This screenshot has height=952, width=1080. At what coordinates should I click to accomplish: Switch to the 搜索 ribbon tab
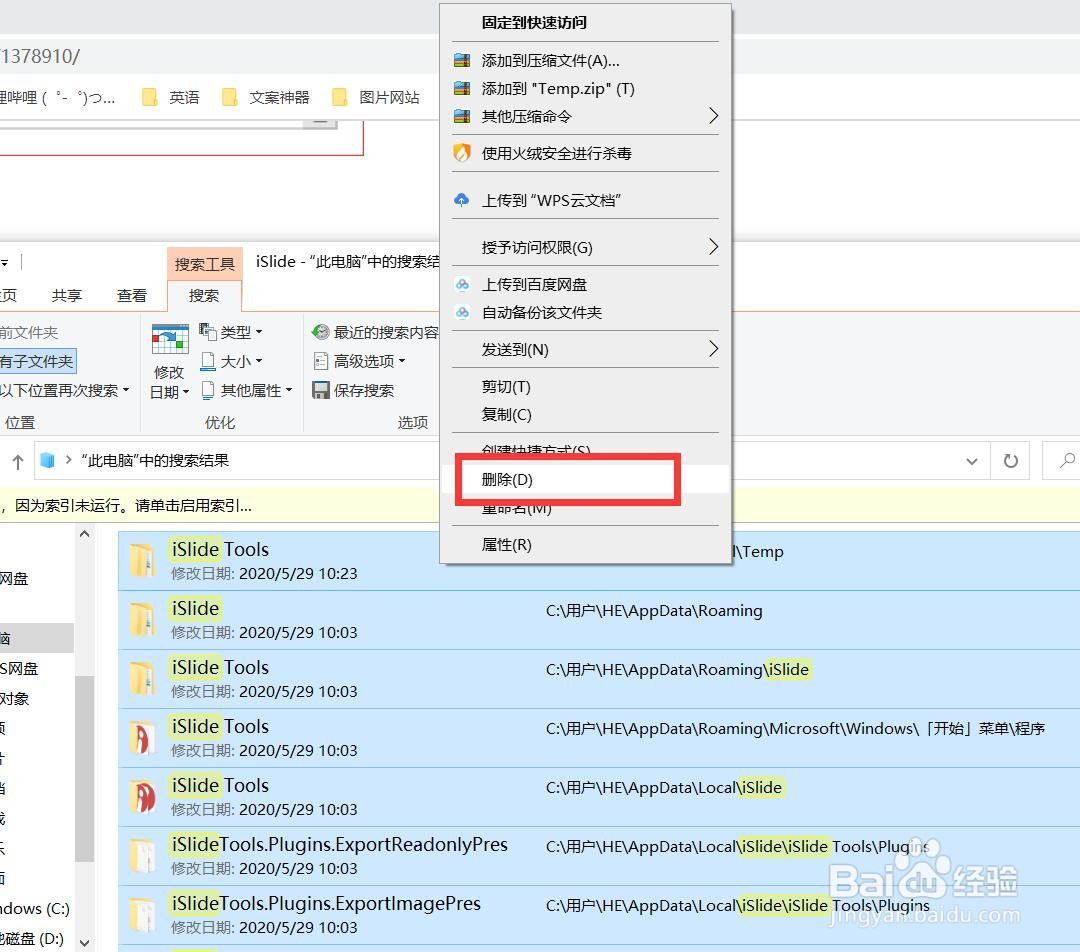click(204, 296)
